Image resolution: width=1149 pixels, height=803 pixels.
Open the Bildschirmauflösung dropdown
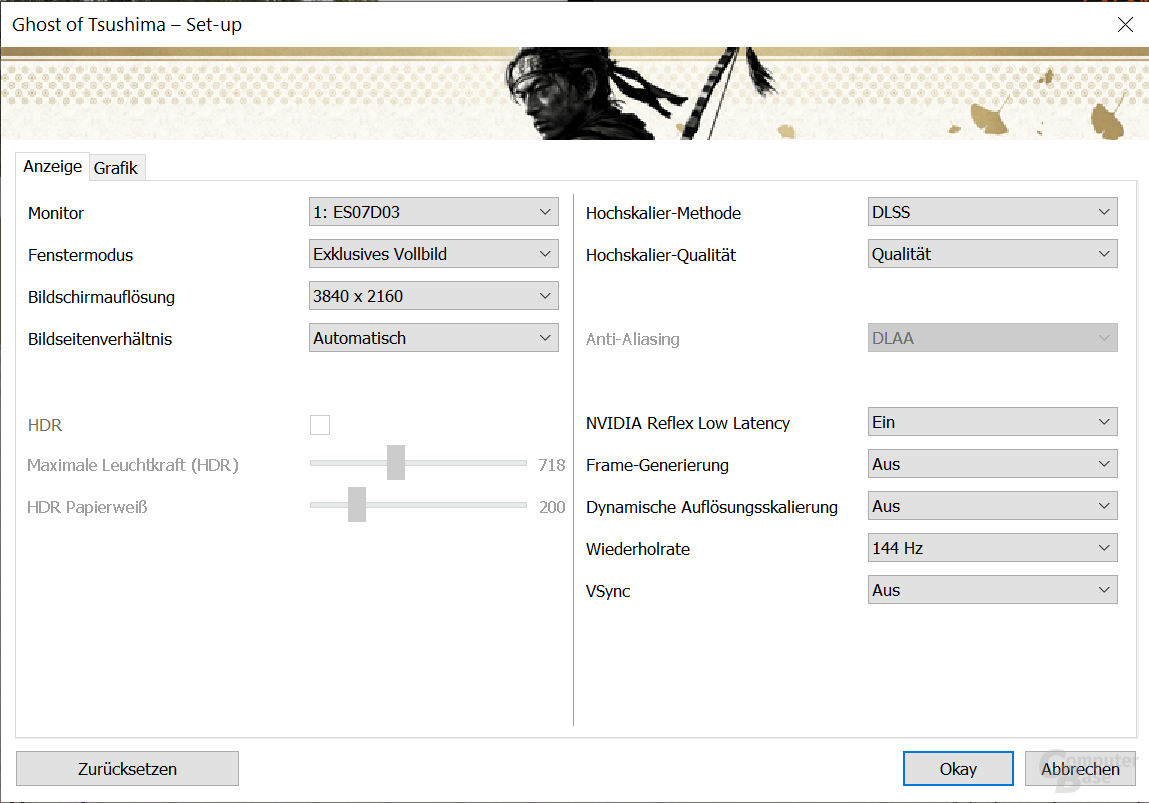pos(434,296)
